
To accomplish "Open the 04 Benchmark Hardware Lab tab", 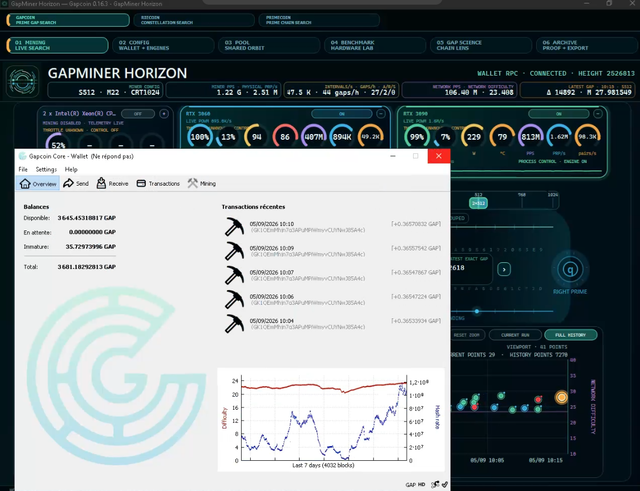I will [x=375, y=45].
